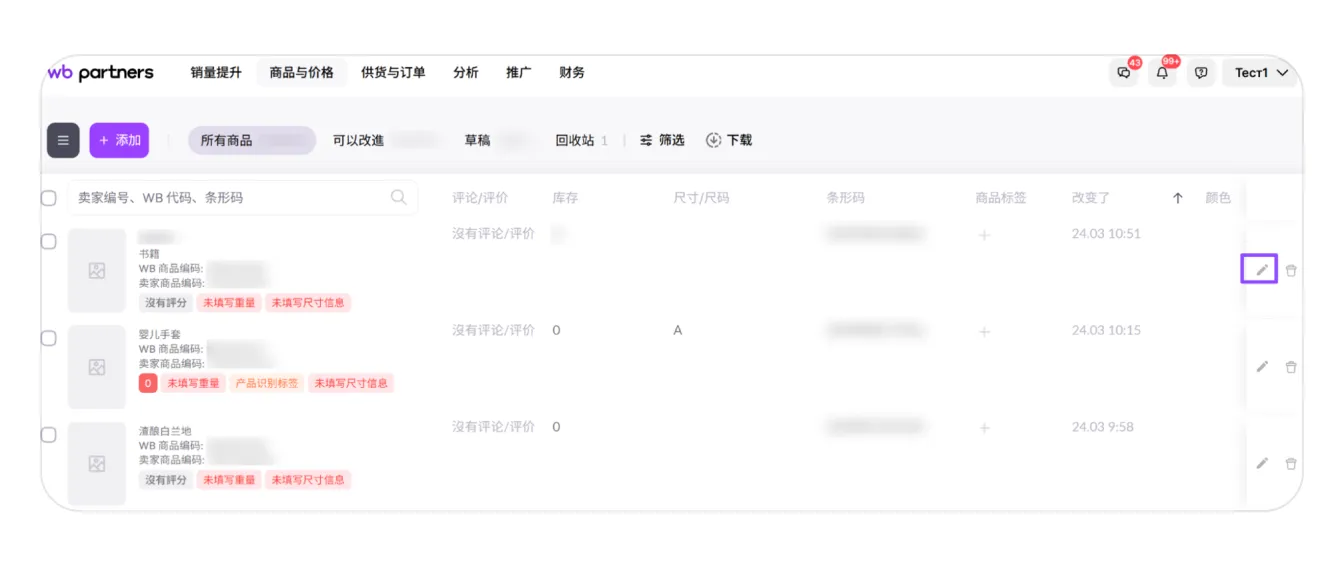Open the notifications bell icon
This screenshot has width=1344, height=566.
(1162, 73)
